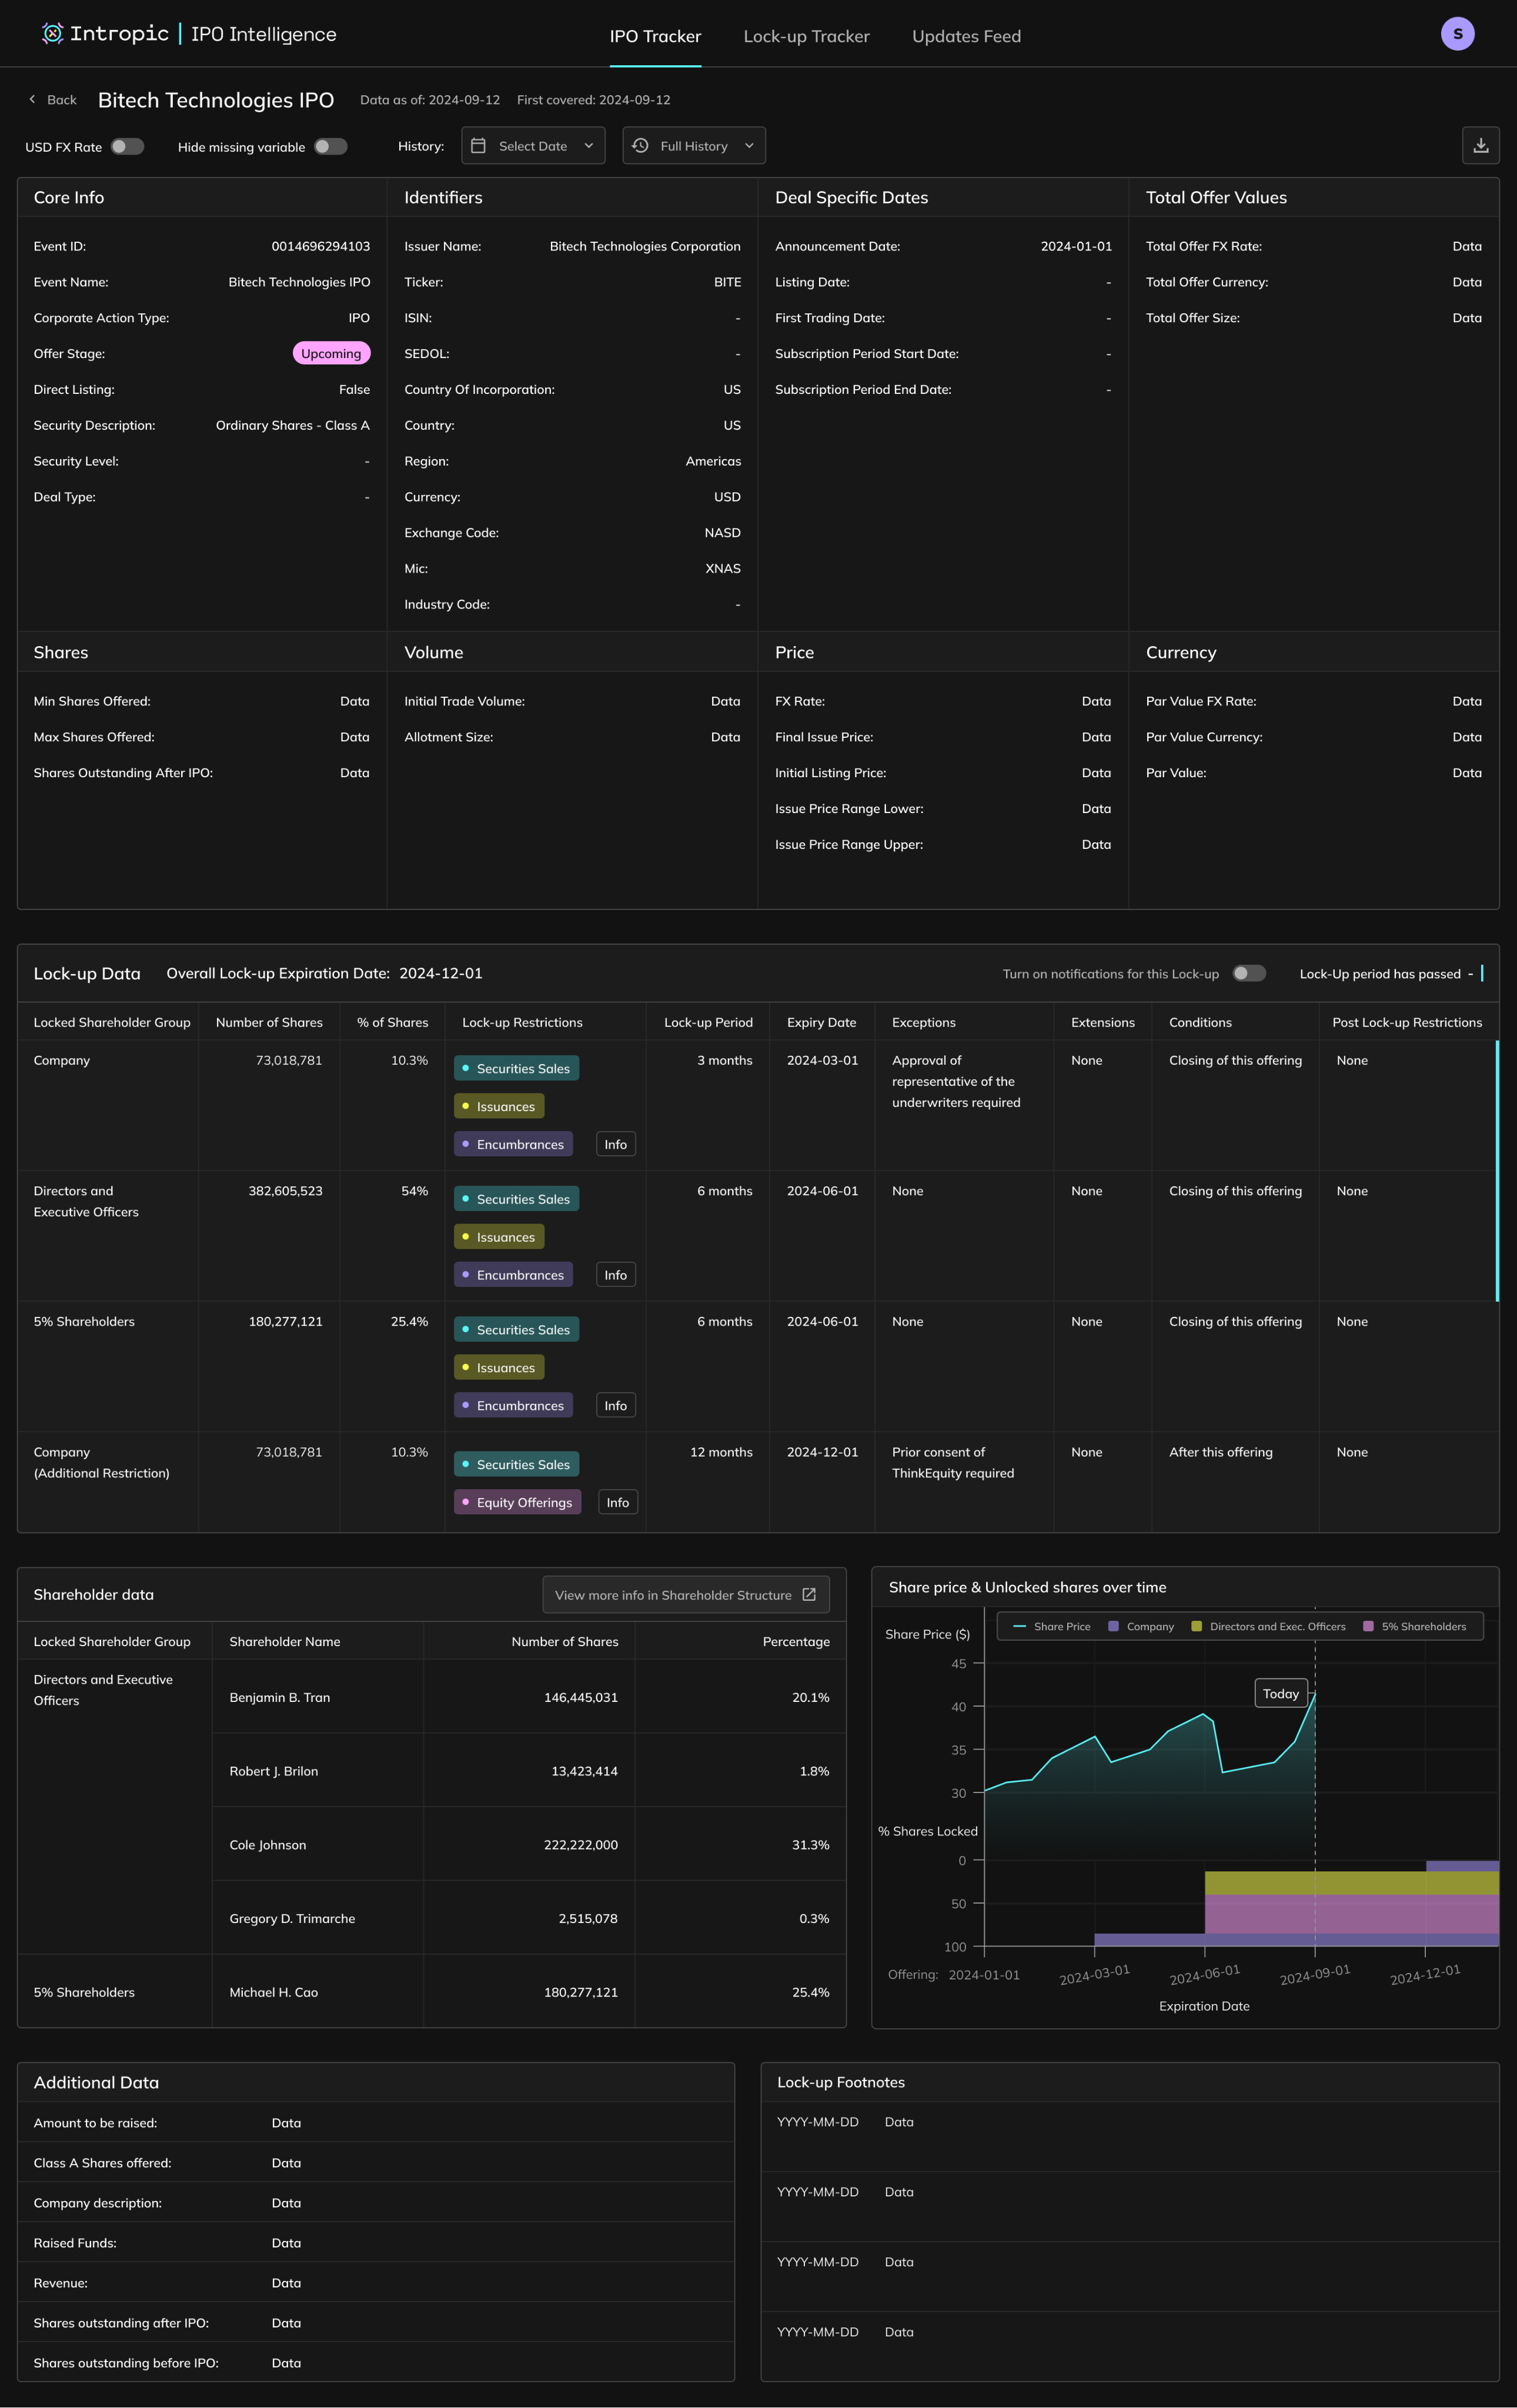This screenshot has height=2408, width=1517.
Task: Click the 5% Shareholders legend swatch
Action: (1368, 1627)
